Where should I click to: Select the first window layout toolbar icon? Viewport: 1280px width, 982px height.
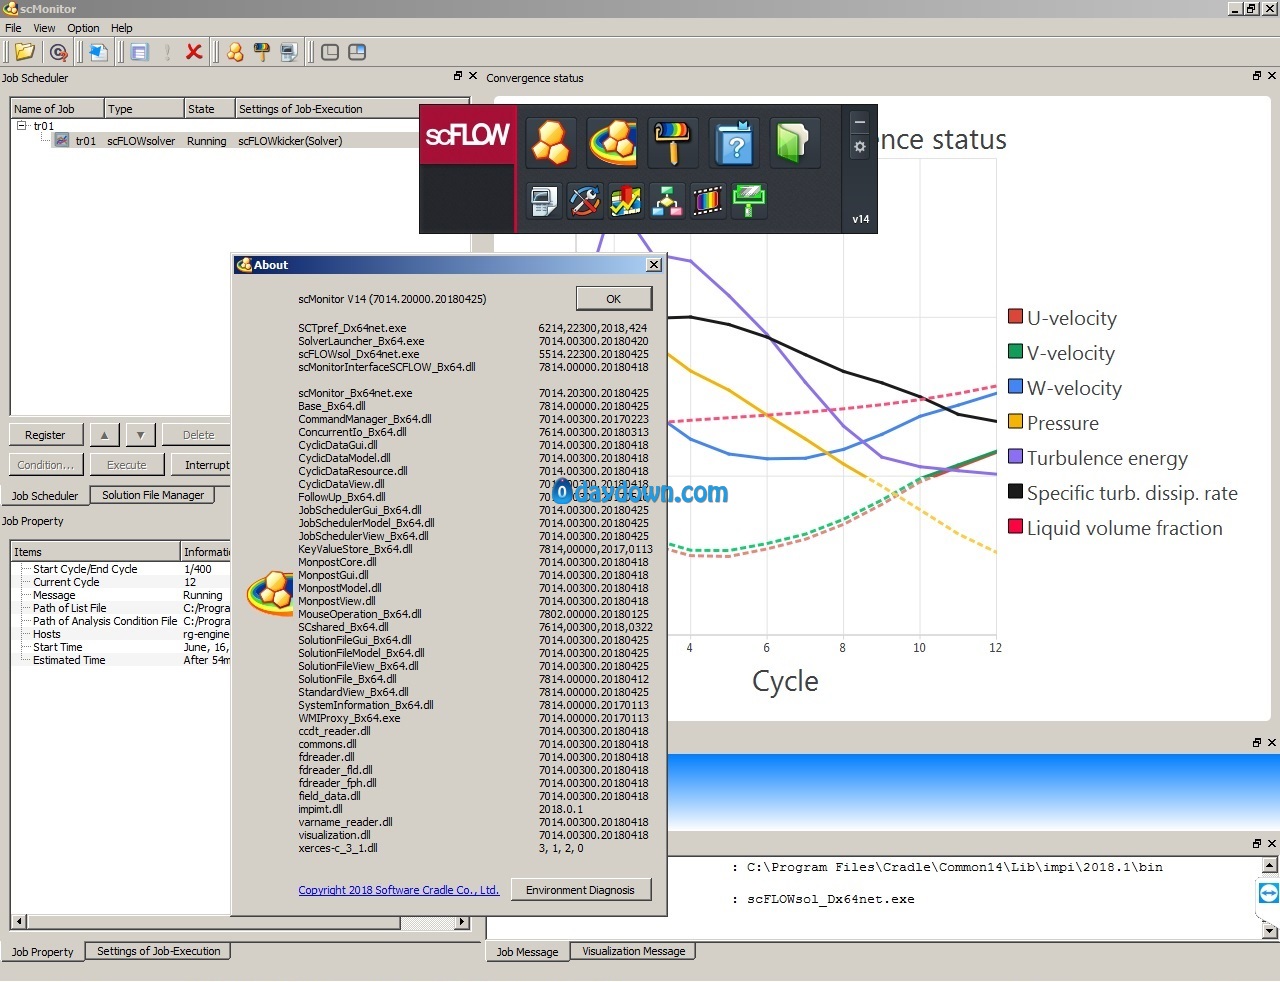click(x=330, y=52)
